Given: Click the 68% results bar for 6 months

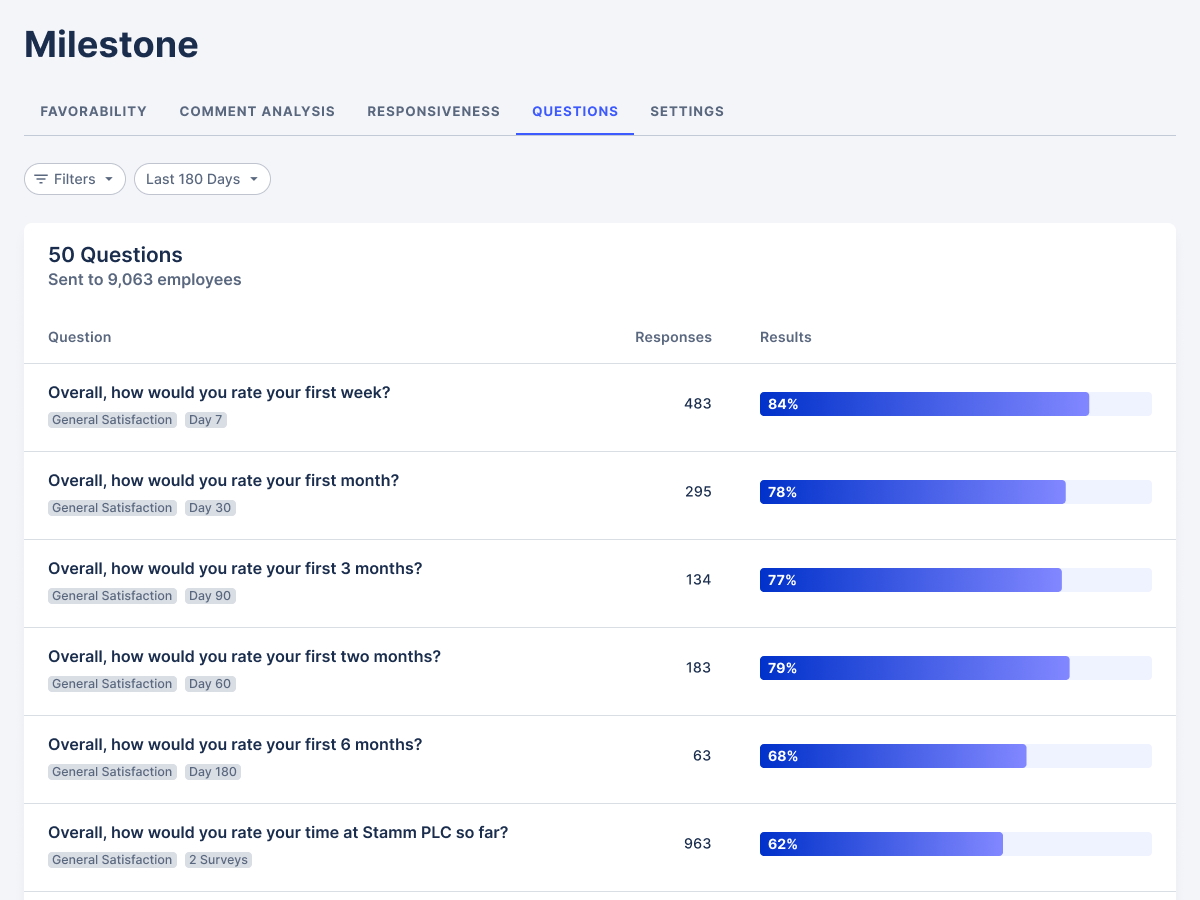Looking at the screenshot, I should tap(893, 756).
